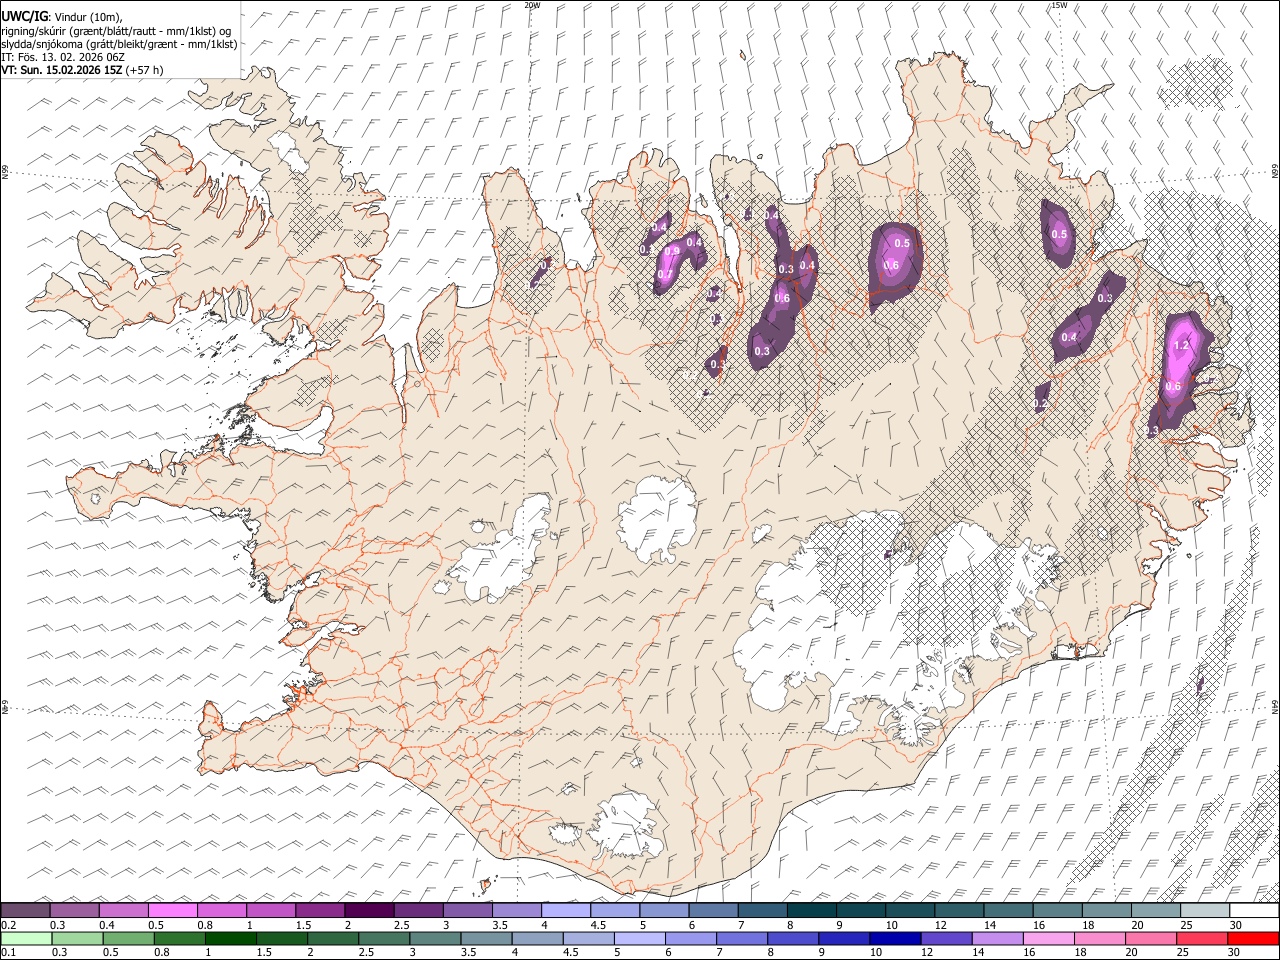
Task: Click the '20W' longitude label
Action: [x=532, y=5]
